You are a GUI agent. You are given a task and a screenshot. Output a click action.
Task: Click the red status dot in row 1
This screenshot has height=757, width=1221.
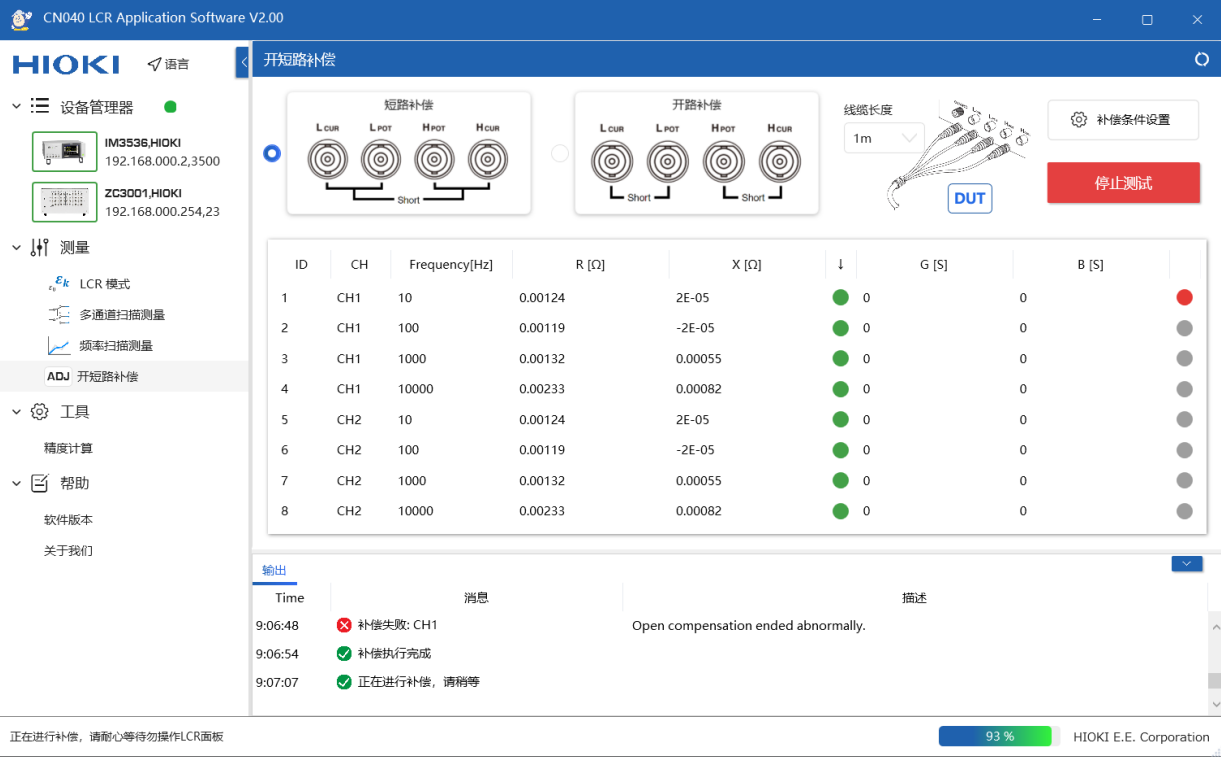click(1184, 297)
